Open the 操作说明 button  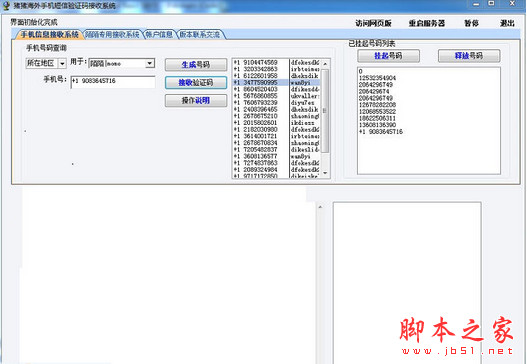point(196,100)
